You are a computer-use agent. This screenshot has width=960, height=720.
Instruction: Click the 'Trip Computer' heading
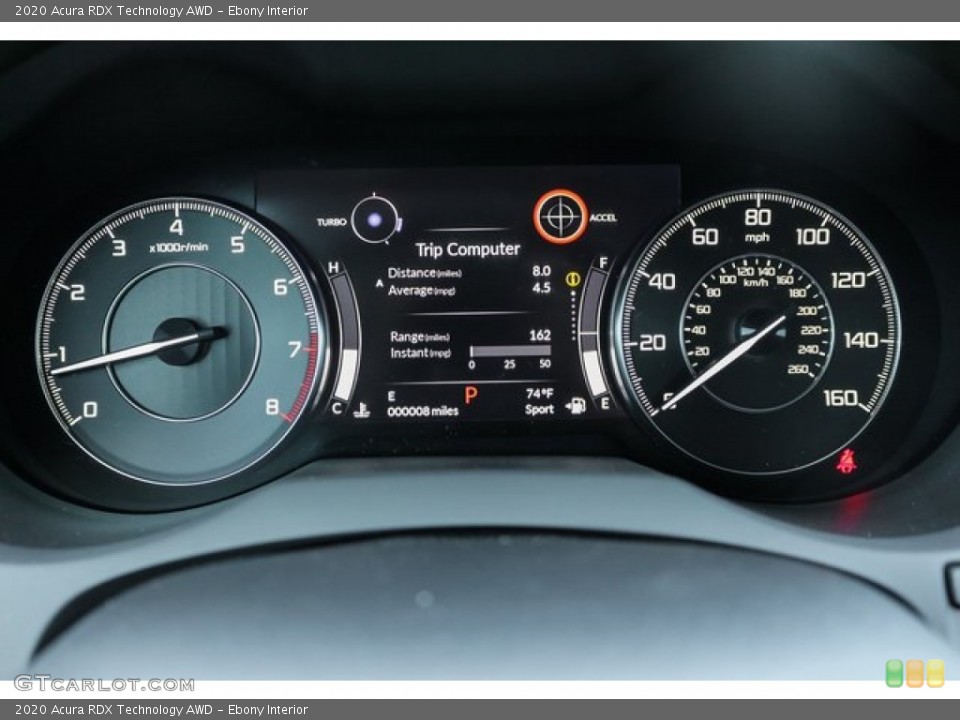pyautogui.click(x=468, y=249)
